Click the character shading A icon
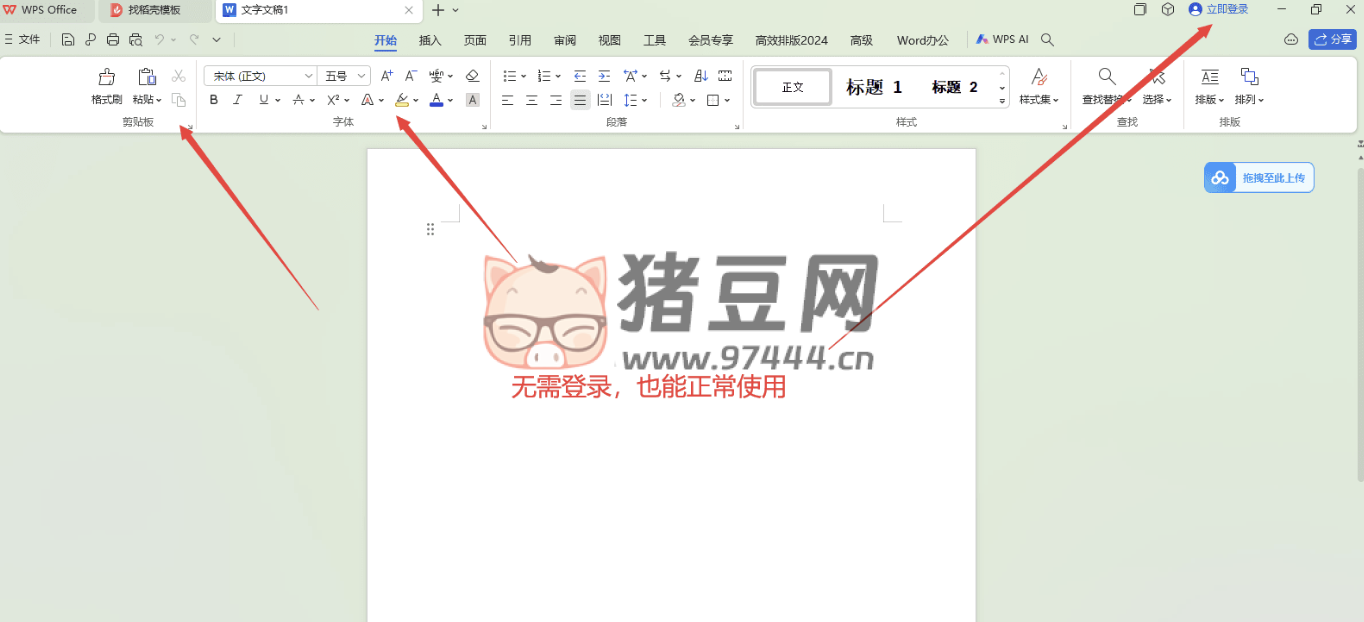Screen dimensions: 1364x622 point(473,100)
